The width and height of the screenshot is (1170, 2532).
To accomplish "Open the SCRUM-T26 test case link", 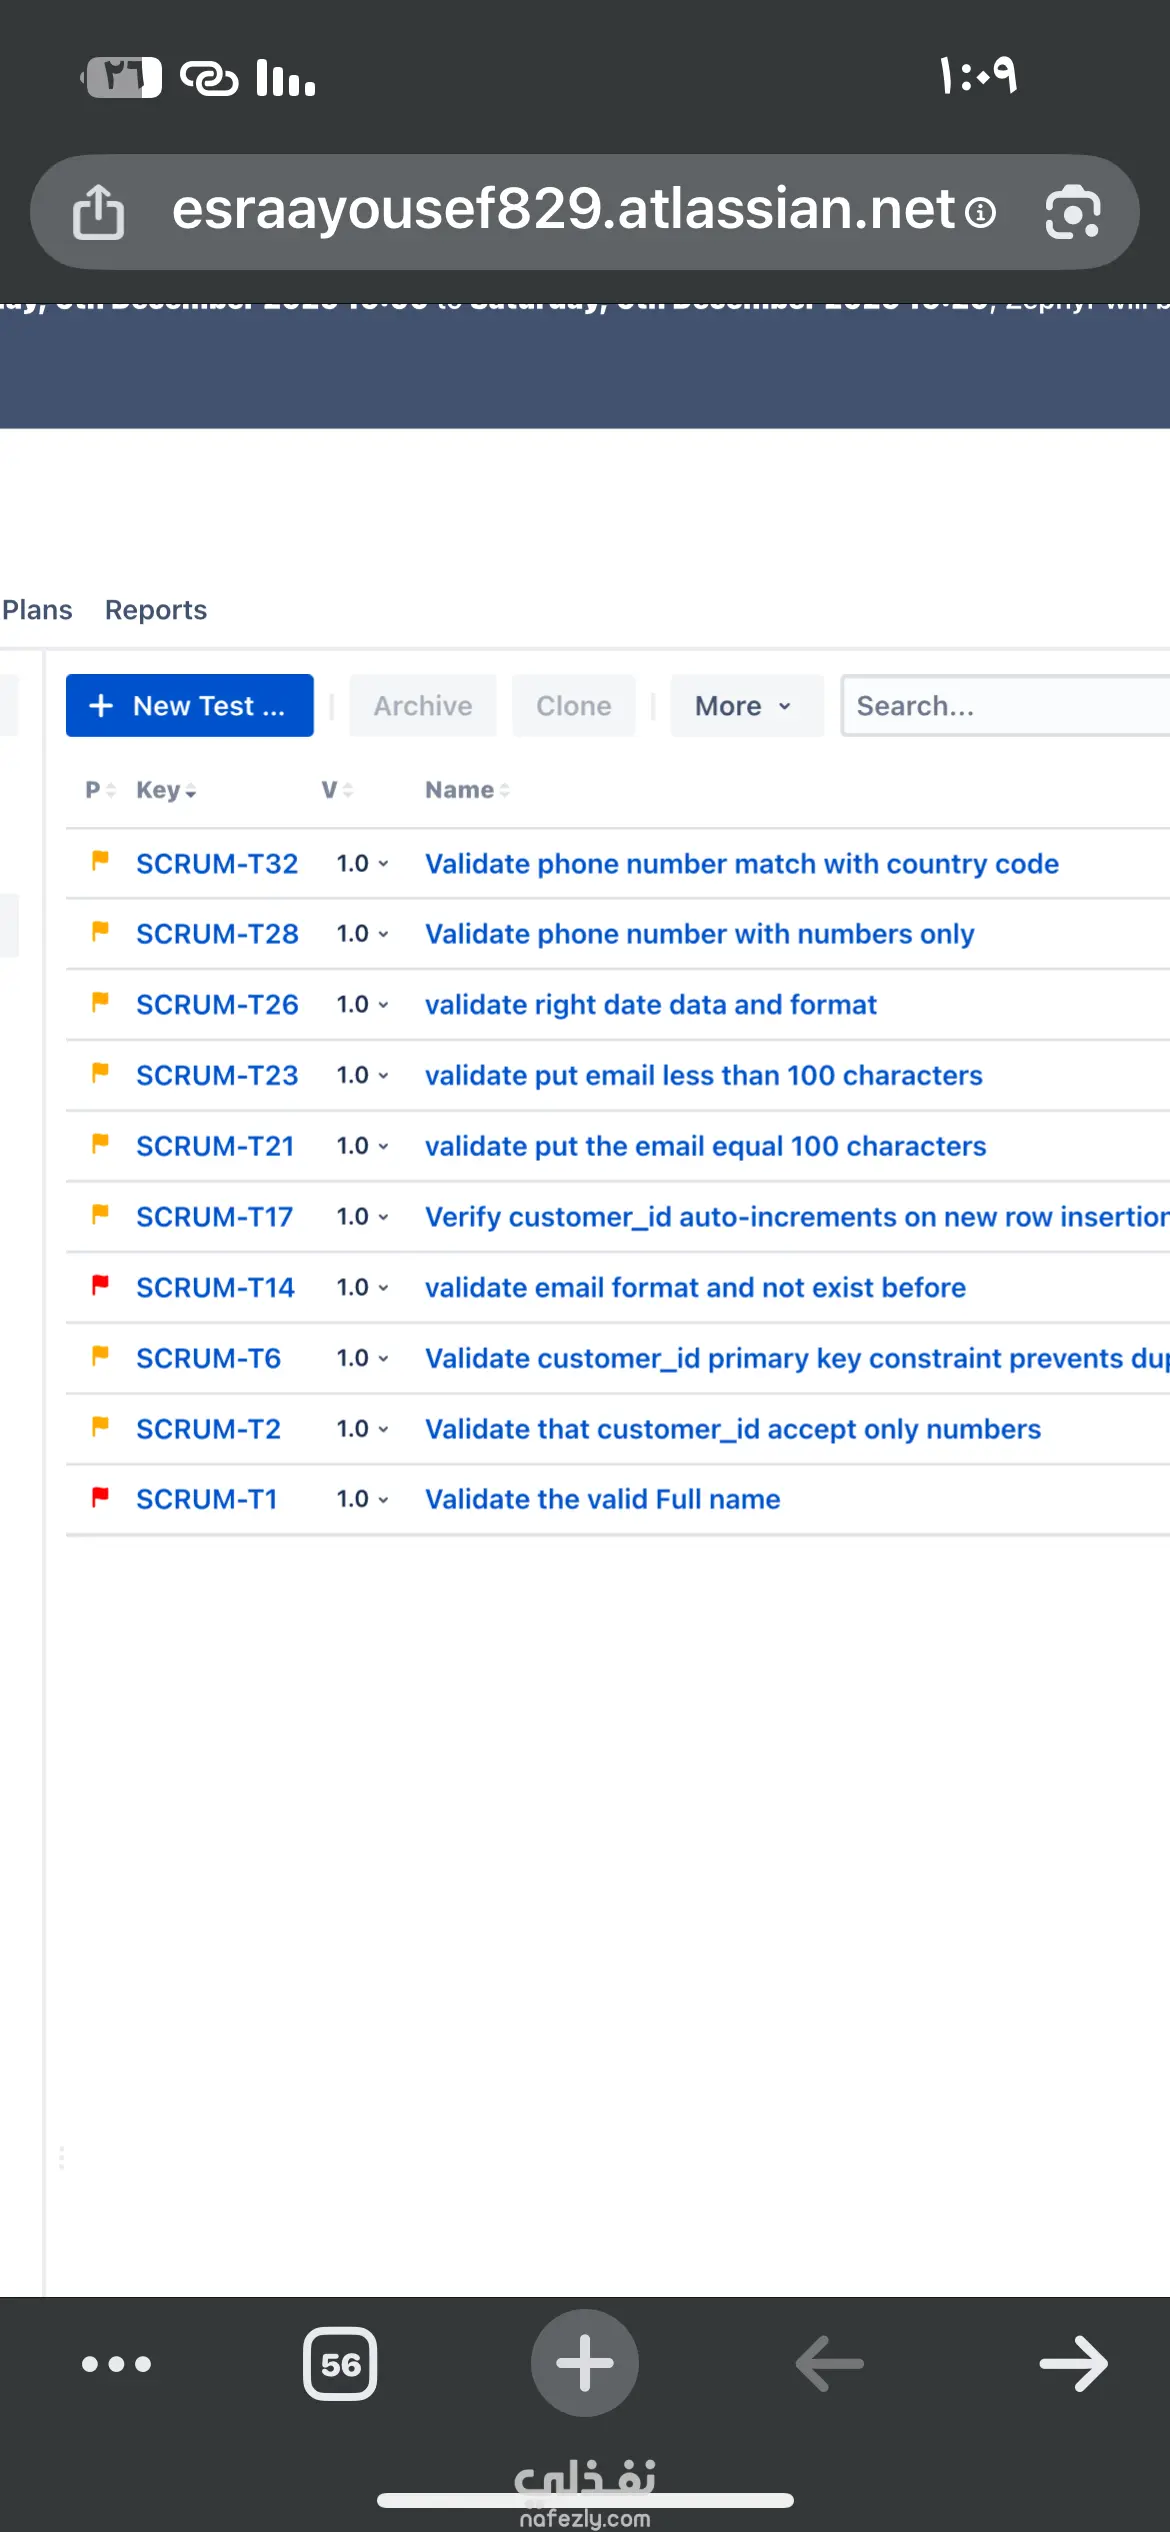I will tap(217, 1004).
